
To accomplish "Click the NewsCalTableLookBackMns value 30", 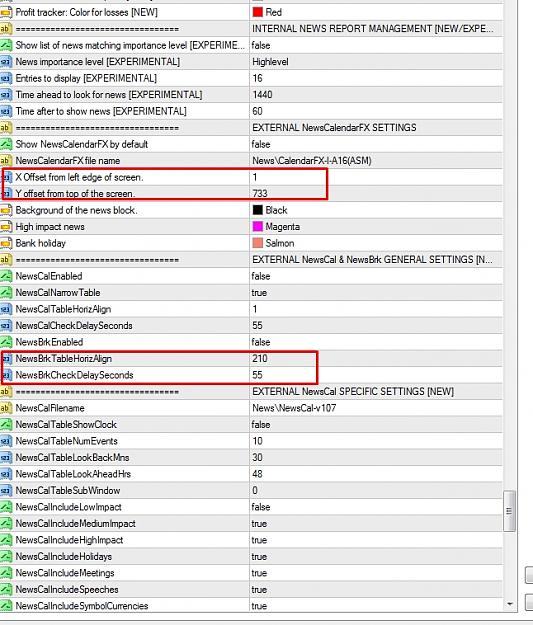I will tap(258, 458).
